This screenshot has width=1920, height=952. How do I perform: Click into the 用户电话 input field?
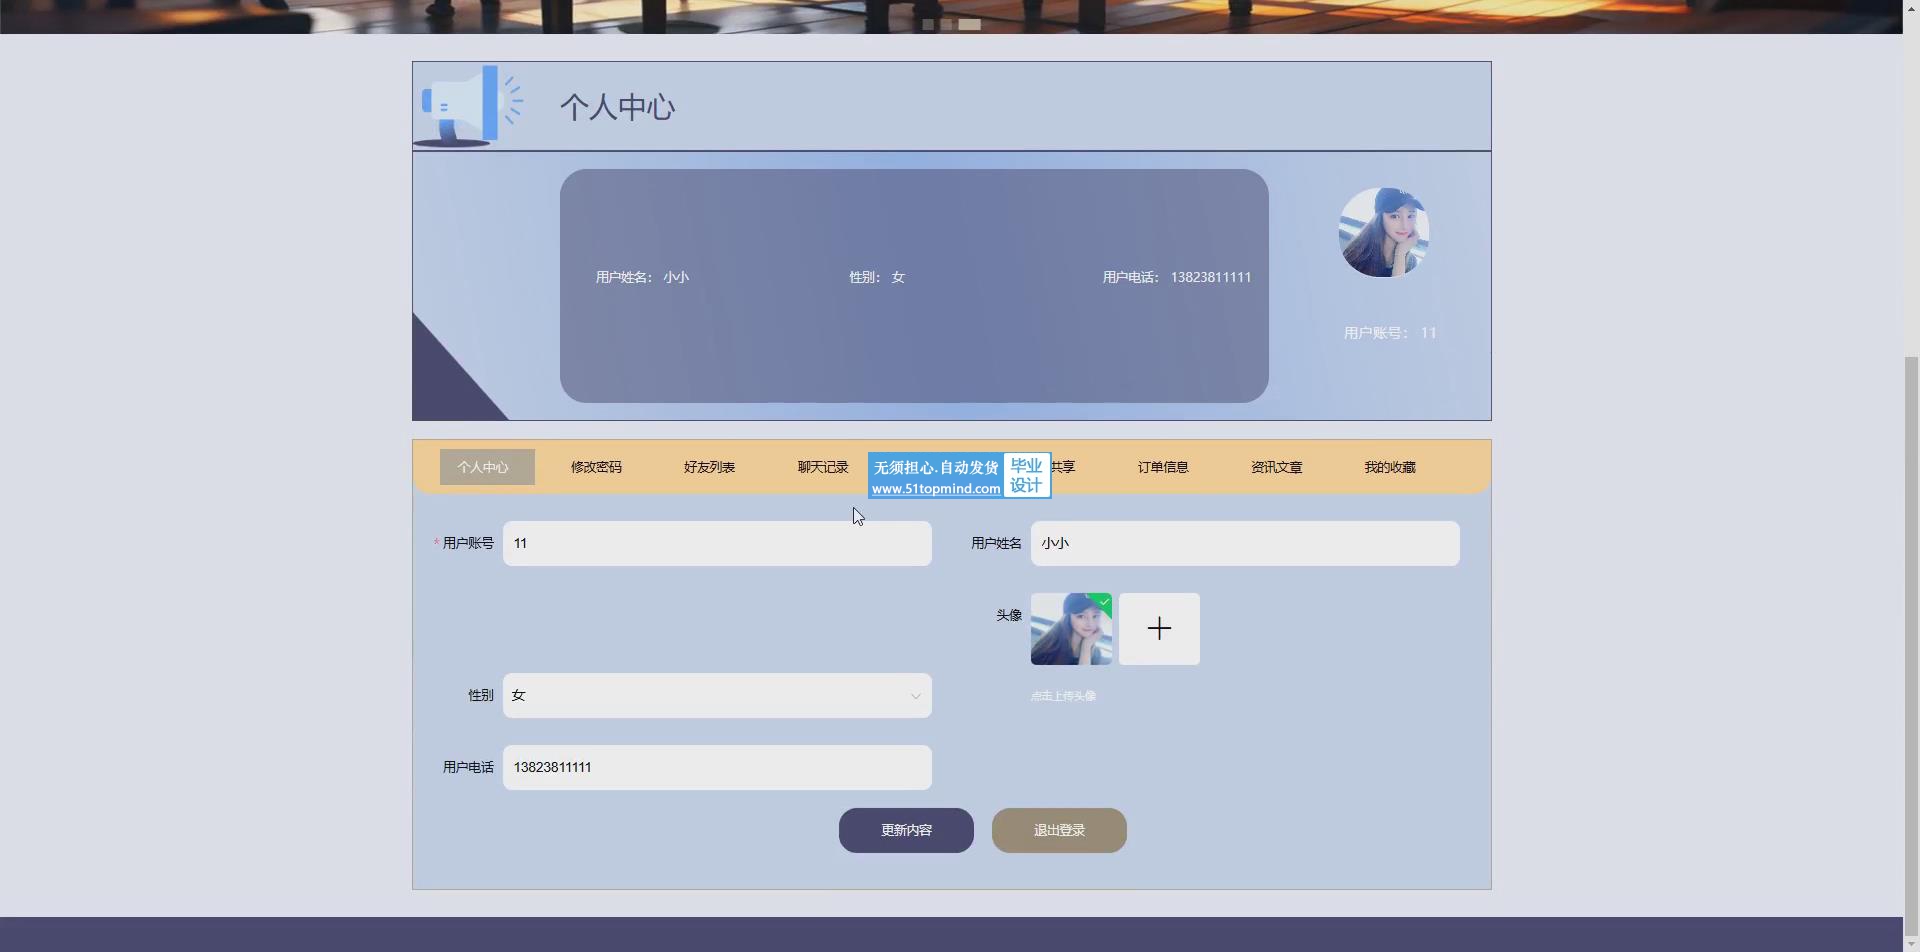click(x=716, y=767)
